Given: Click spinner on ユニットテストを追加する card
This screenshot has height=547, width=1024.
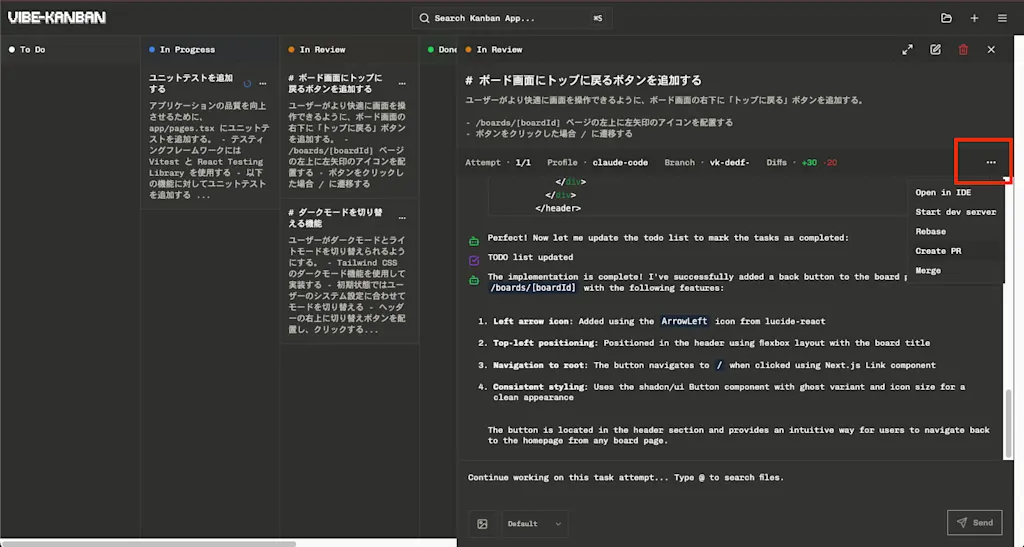Looking at the screenshot, I should point(248,84).
